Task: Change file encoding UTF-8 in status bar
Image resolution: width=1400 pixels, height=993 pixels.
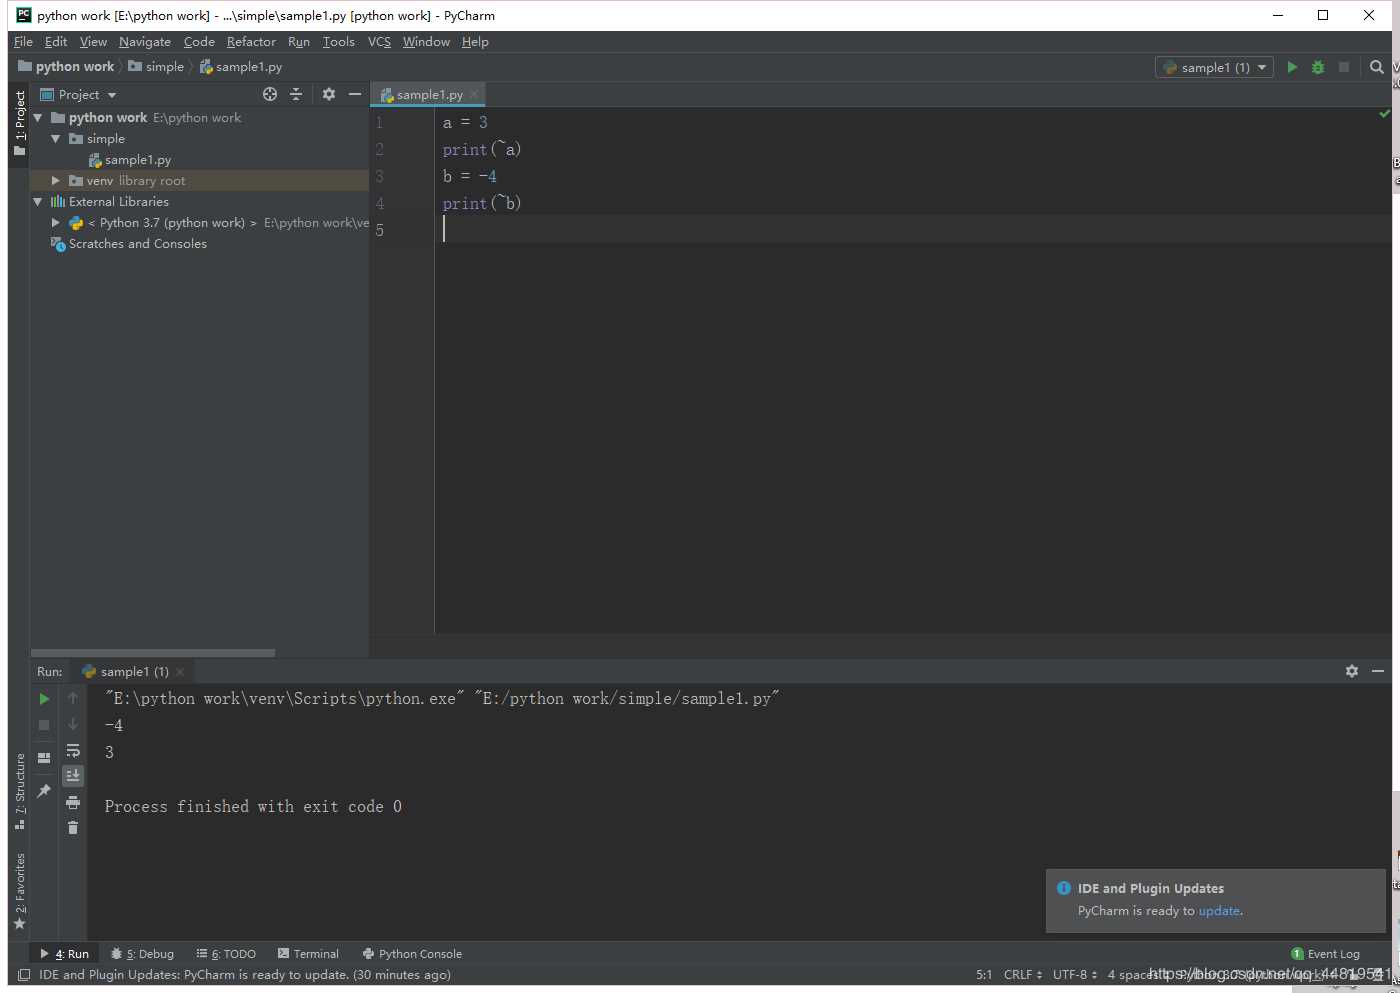Action: [1075, 975]
